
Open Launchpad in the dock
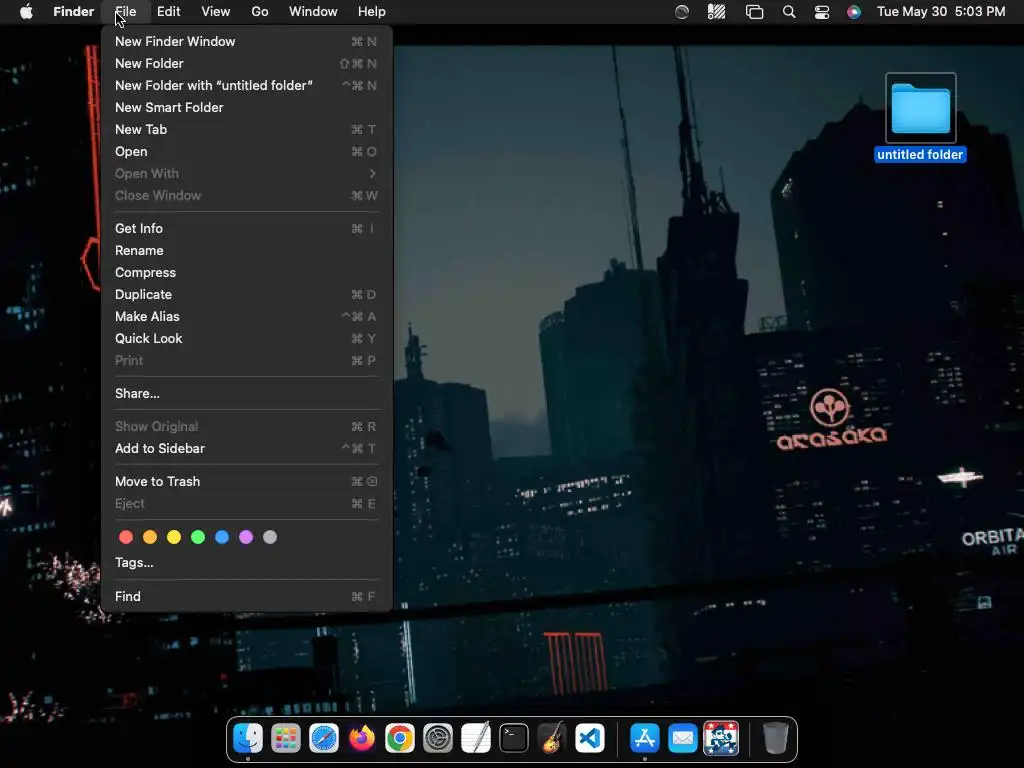(285, 739)
